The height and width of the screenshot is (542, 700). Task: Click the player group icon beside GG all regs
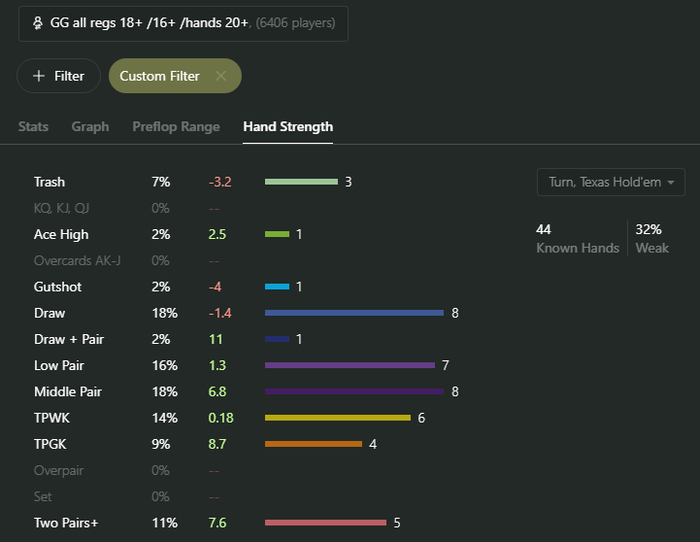[37, 22]
